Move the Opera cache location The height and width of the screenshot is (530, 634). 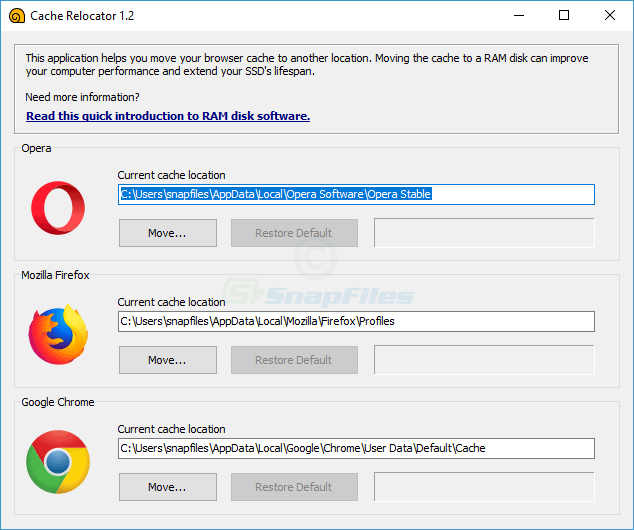[x=168, y=233]
